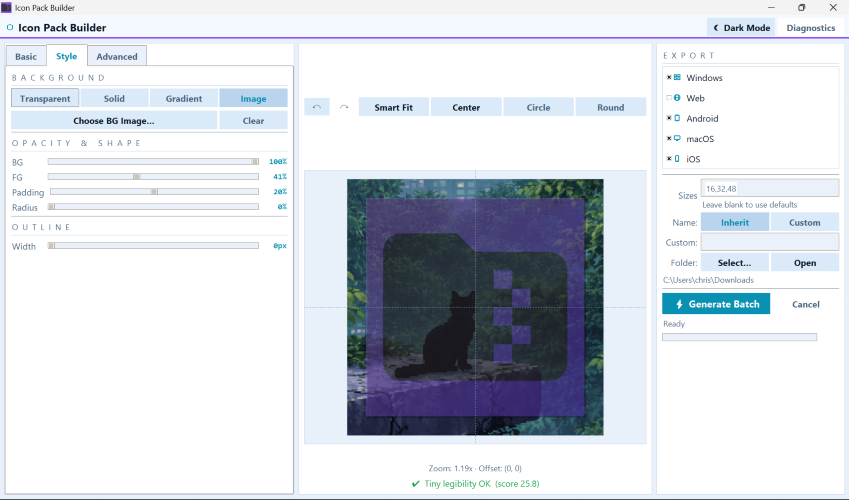Uncheck the iOS export checkbox
The height and width of the screenshot is (500, 849).
668,159
